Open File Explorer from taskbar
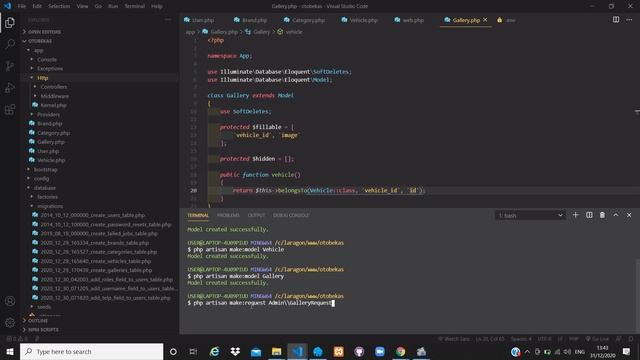This screenshot has width=640, height=360. (276, 351)
